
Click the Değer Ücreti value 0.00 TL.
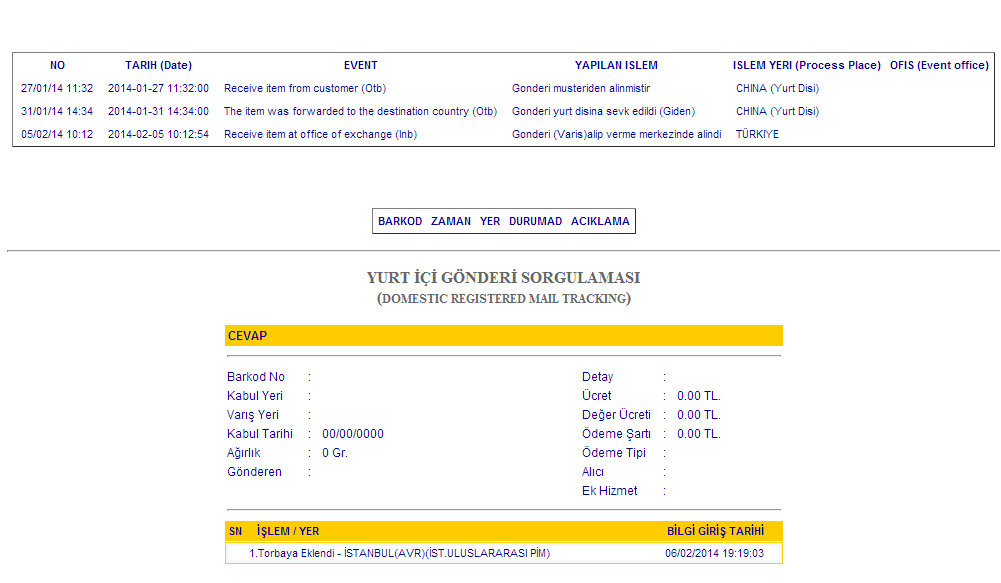pyautogui.click(x=698, y=415)
